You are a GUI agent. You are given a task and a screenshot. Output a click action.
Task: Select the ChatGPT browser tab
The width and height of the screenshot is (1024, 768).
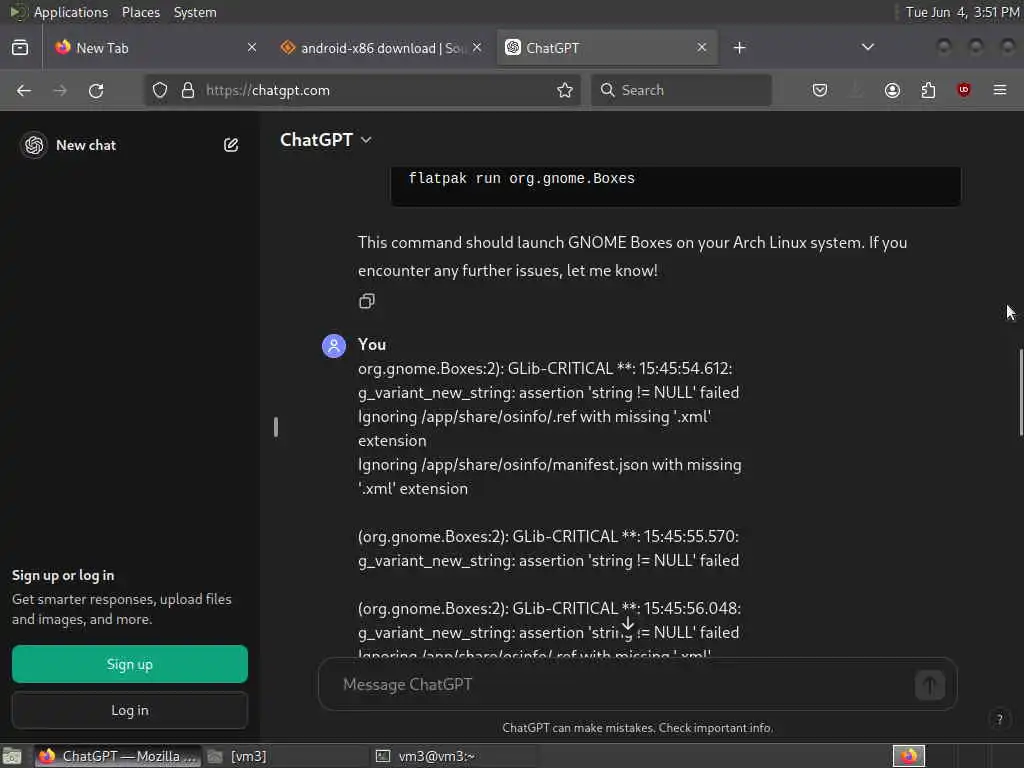pyautogui.click(x=607, y=48)
